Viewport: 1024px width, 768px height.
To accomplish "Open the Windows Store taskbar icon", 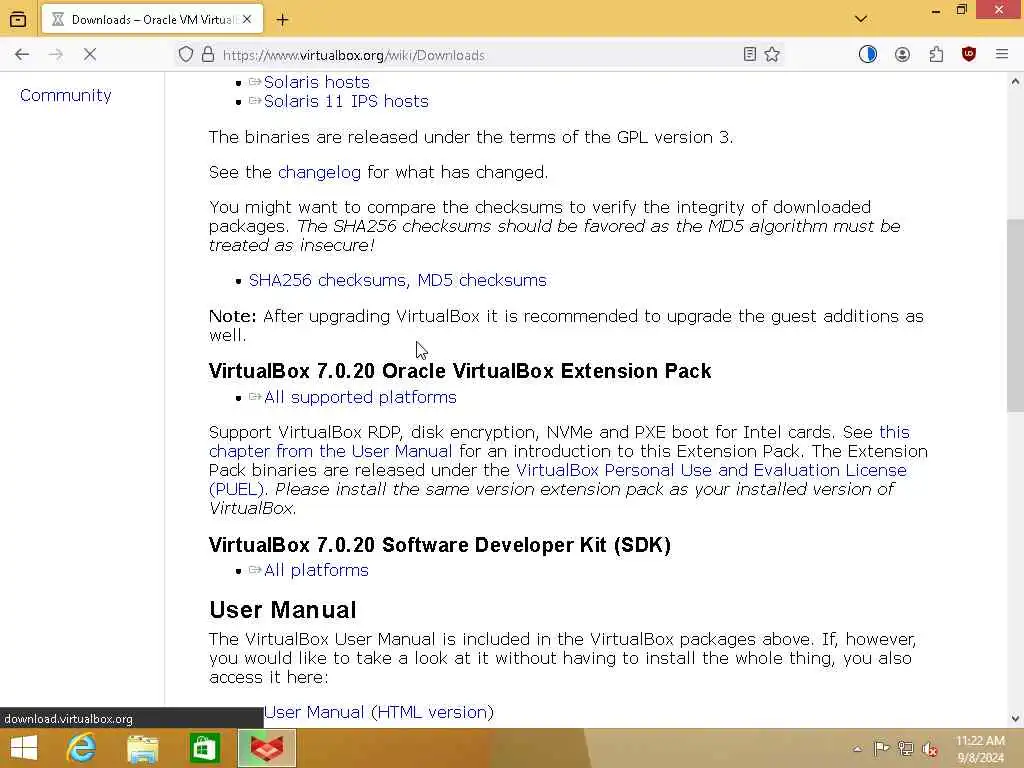I will [204, 748].
